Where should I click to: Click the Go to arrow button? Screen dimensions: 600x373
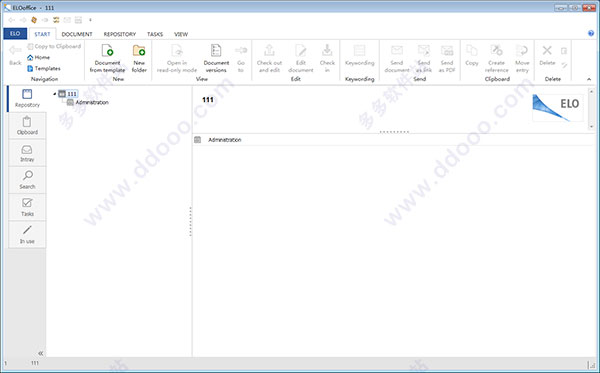[241, 58]
